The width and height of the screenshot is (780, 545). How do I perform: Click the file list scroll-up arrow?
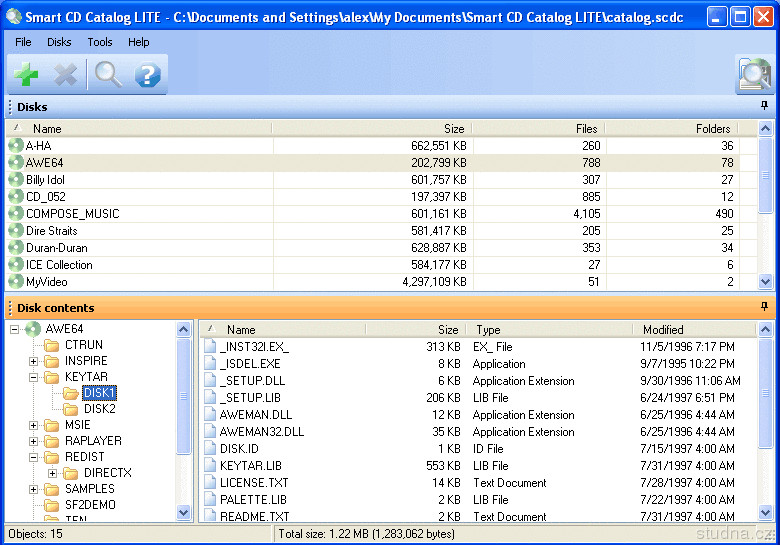click(765, 329)
